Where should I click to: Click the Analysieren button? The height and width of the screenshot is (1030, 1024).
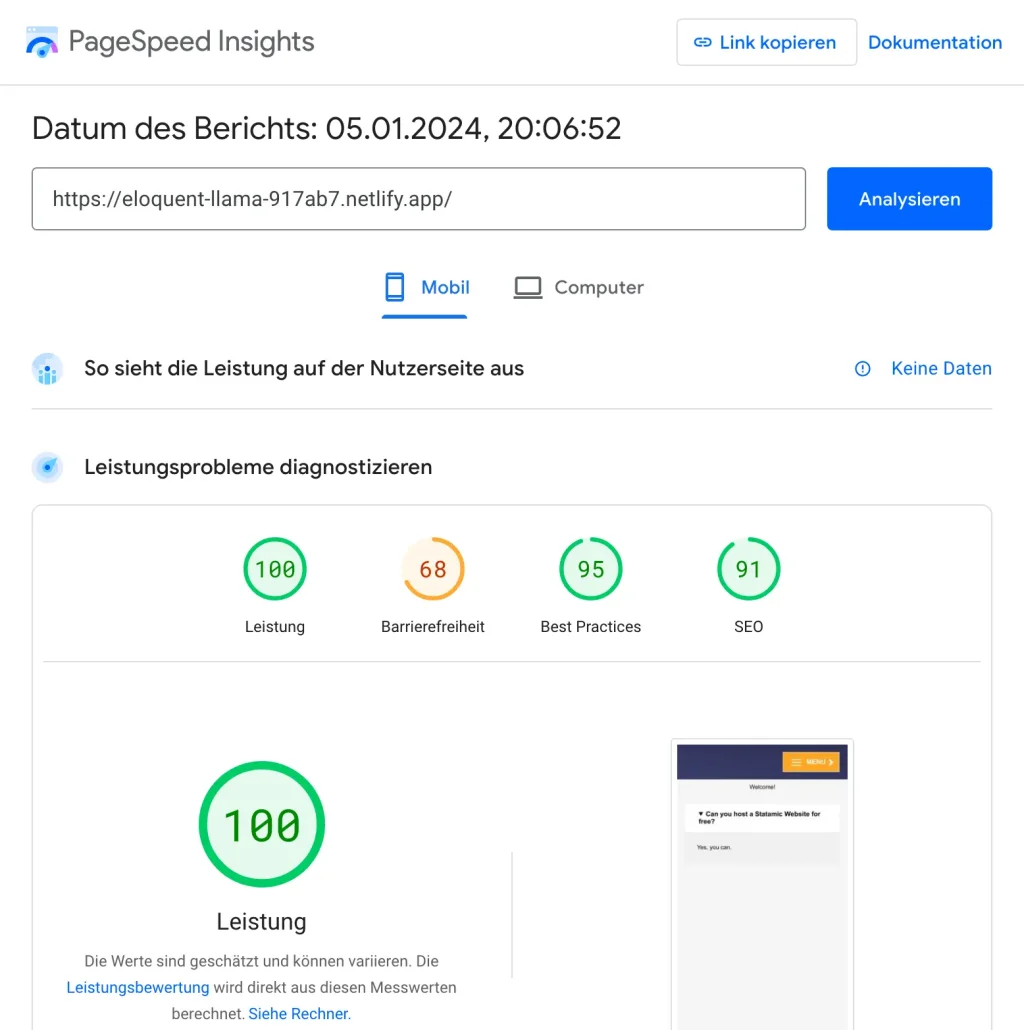coord(909,198)
